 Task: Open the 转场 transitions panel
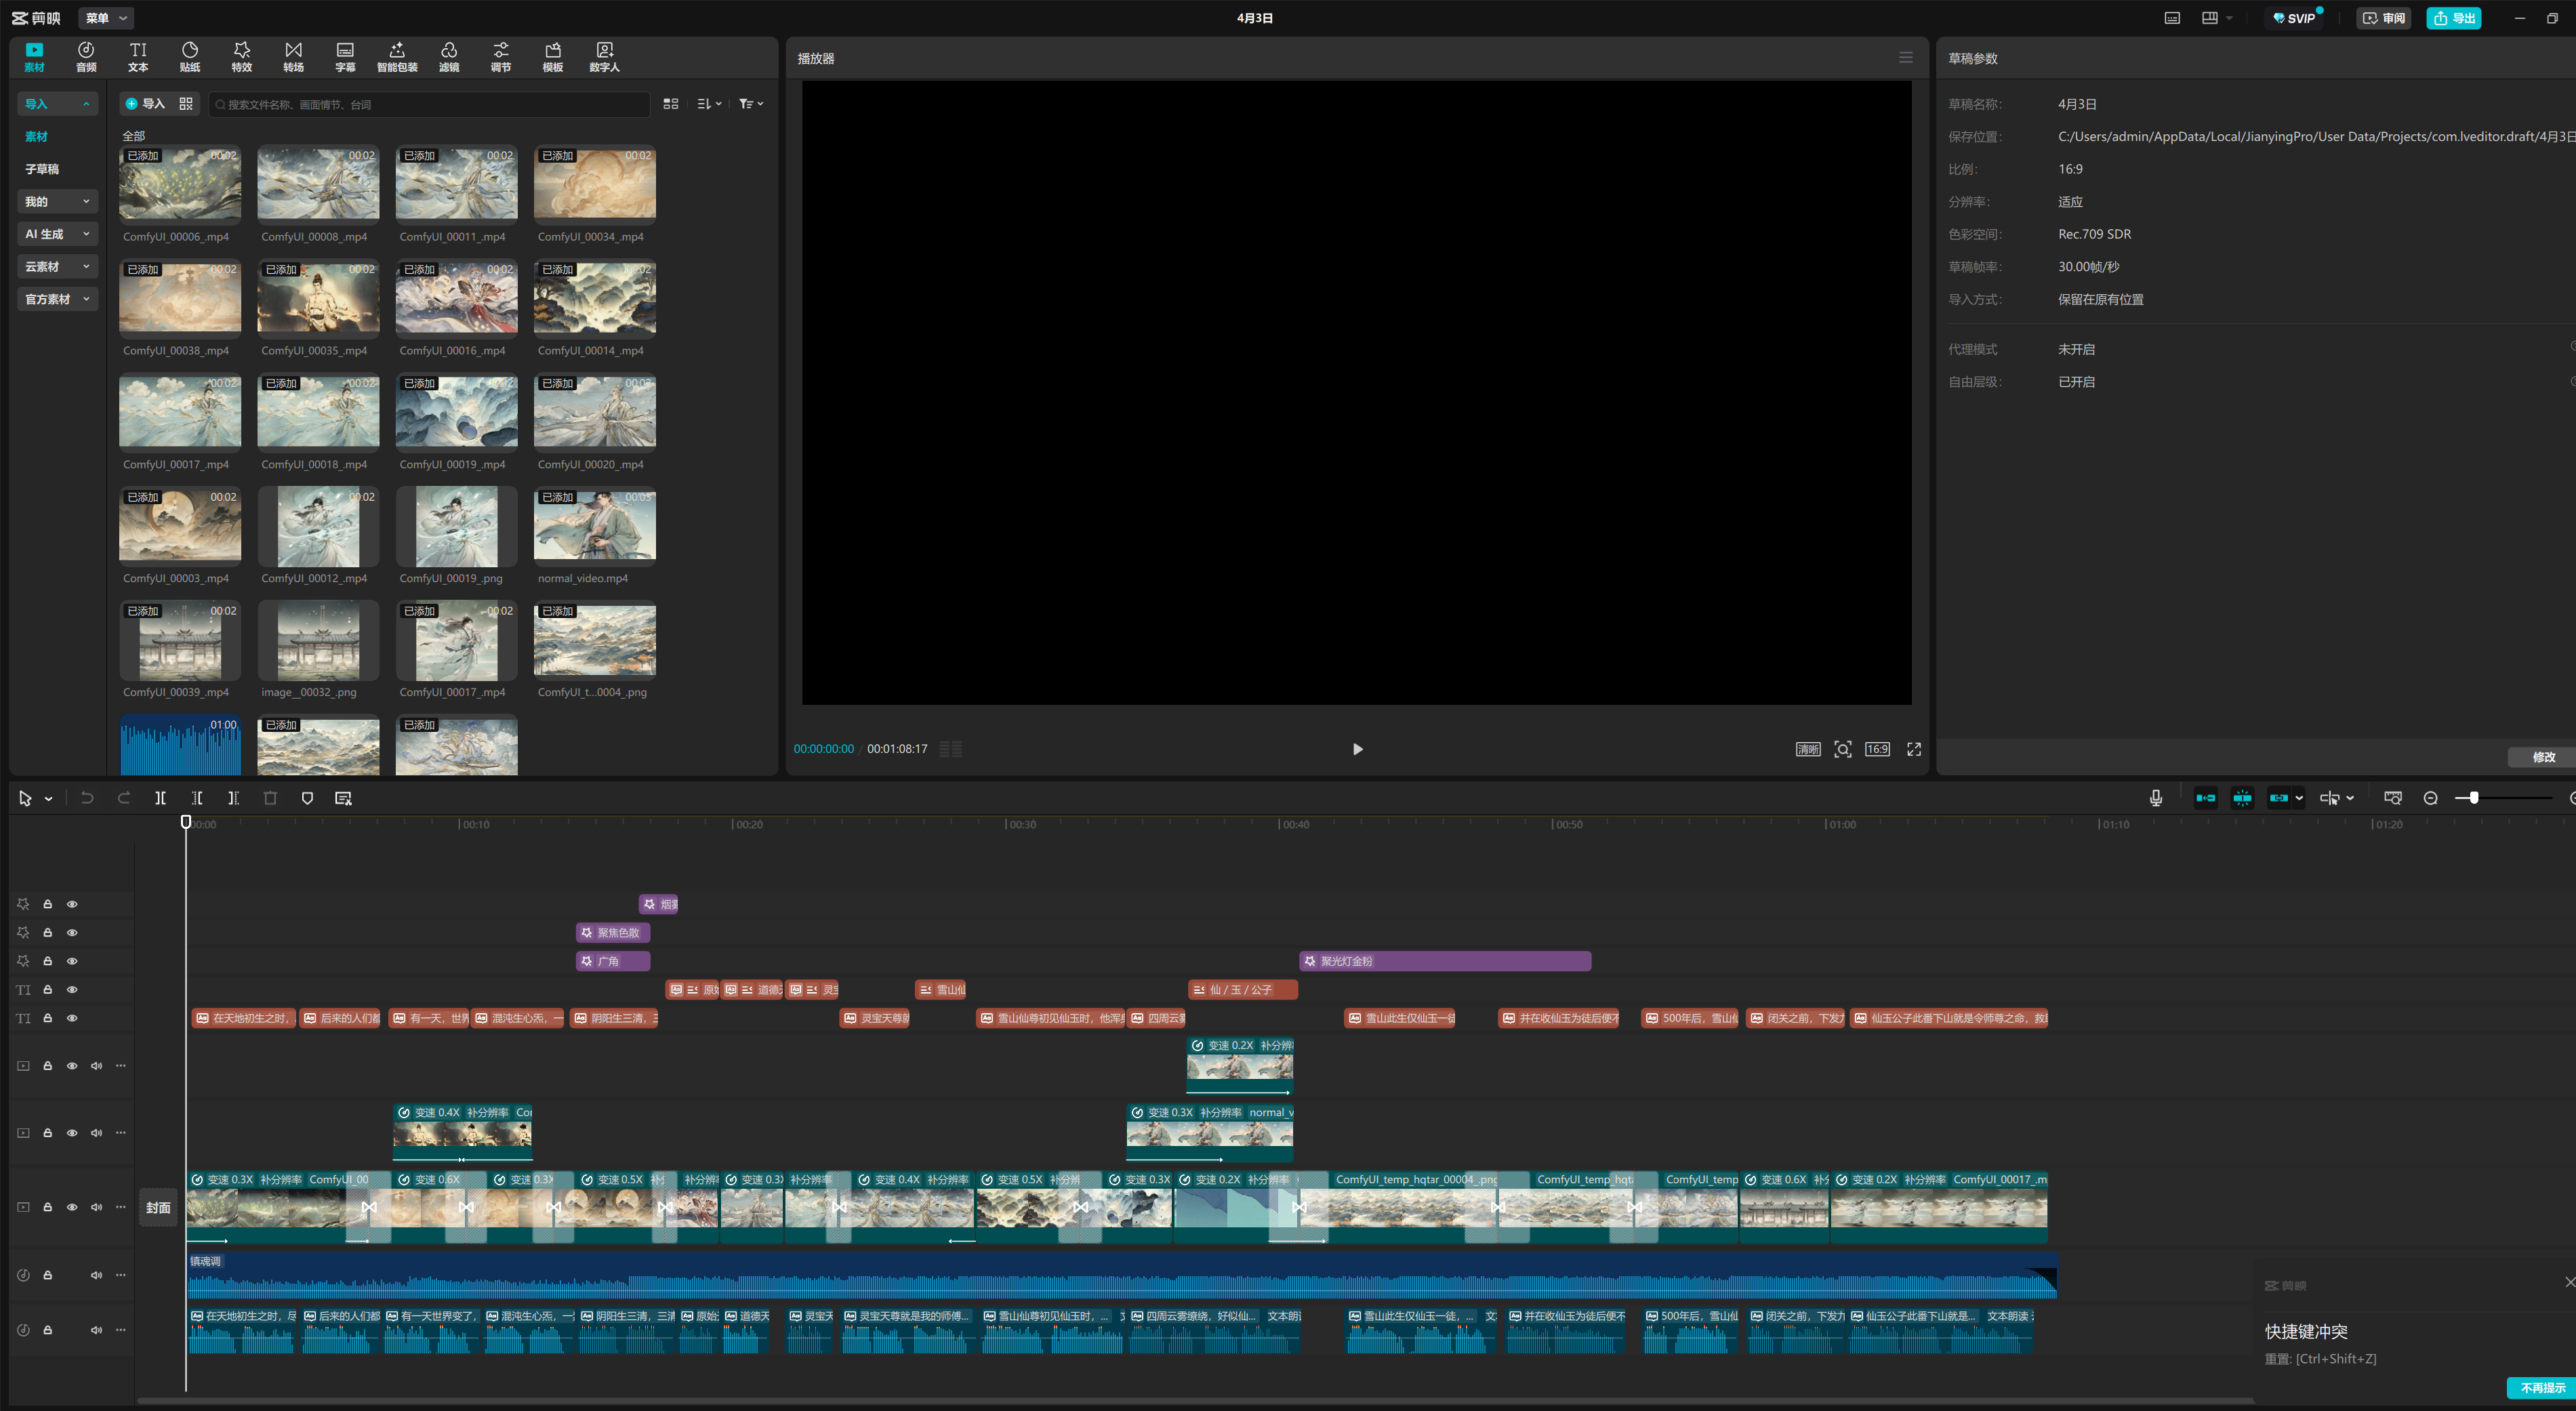(293, 57)
